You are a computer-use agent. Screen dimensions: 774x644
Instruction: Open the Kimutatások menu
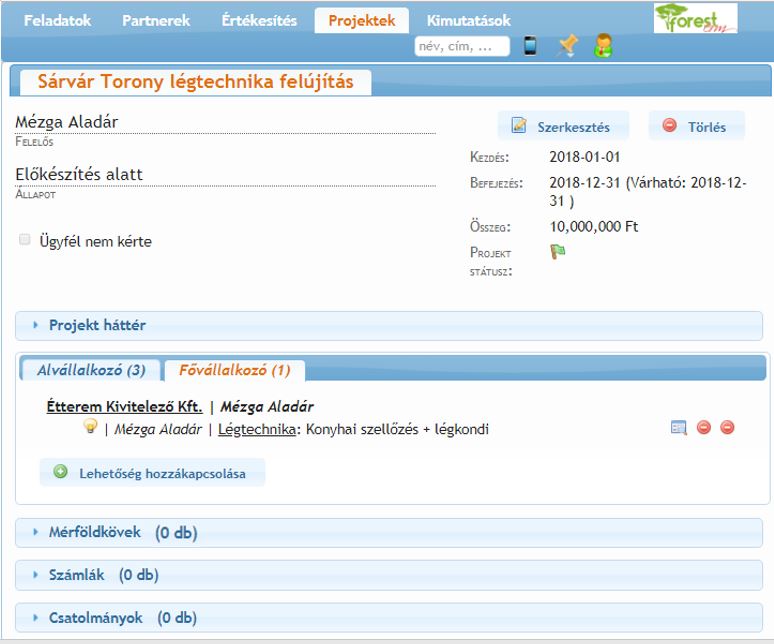pos(468,20)
